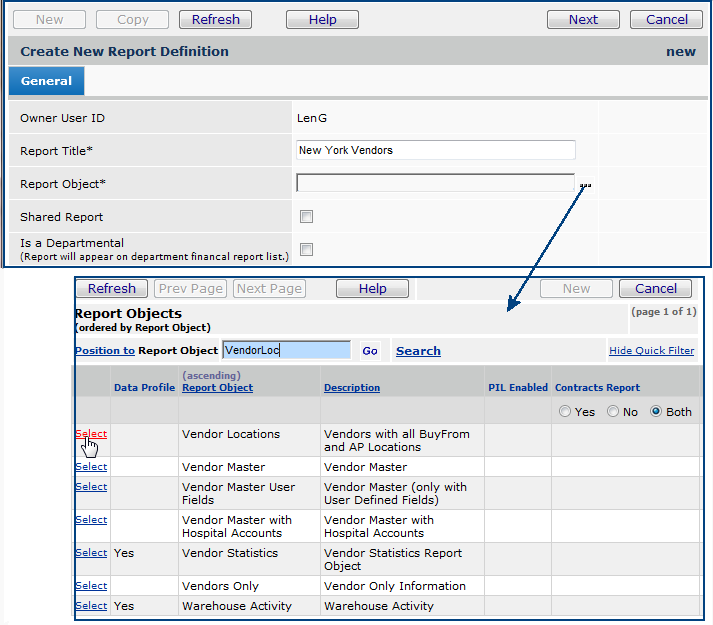Click into the Report Title field
Screen dimensions: 713x625
click(436, 150)
